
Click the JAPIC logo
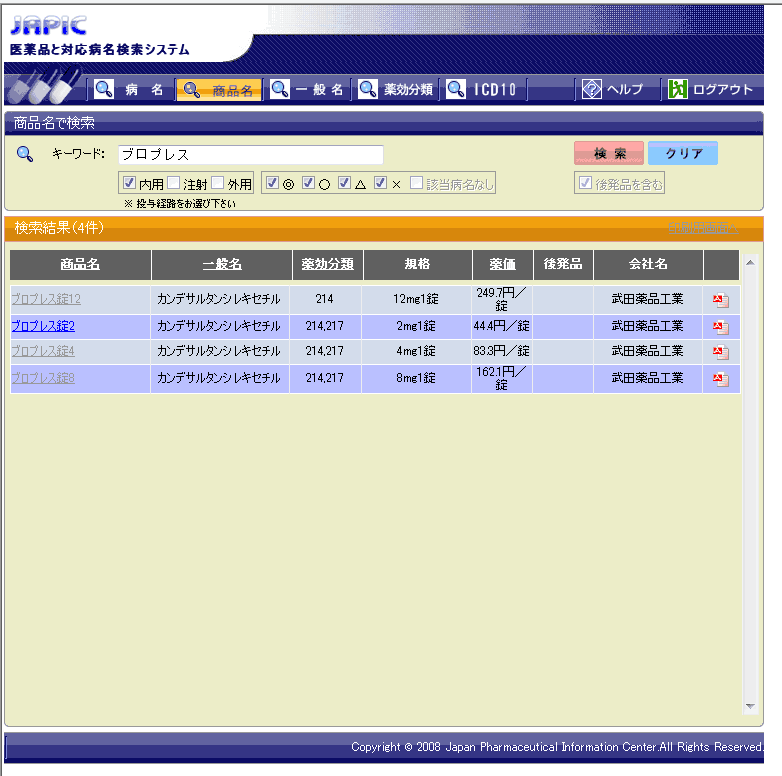pos(48,26)
